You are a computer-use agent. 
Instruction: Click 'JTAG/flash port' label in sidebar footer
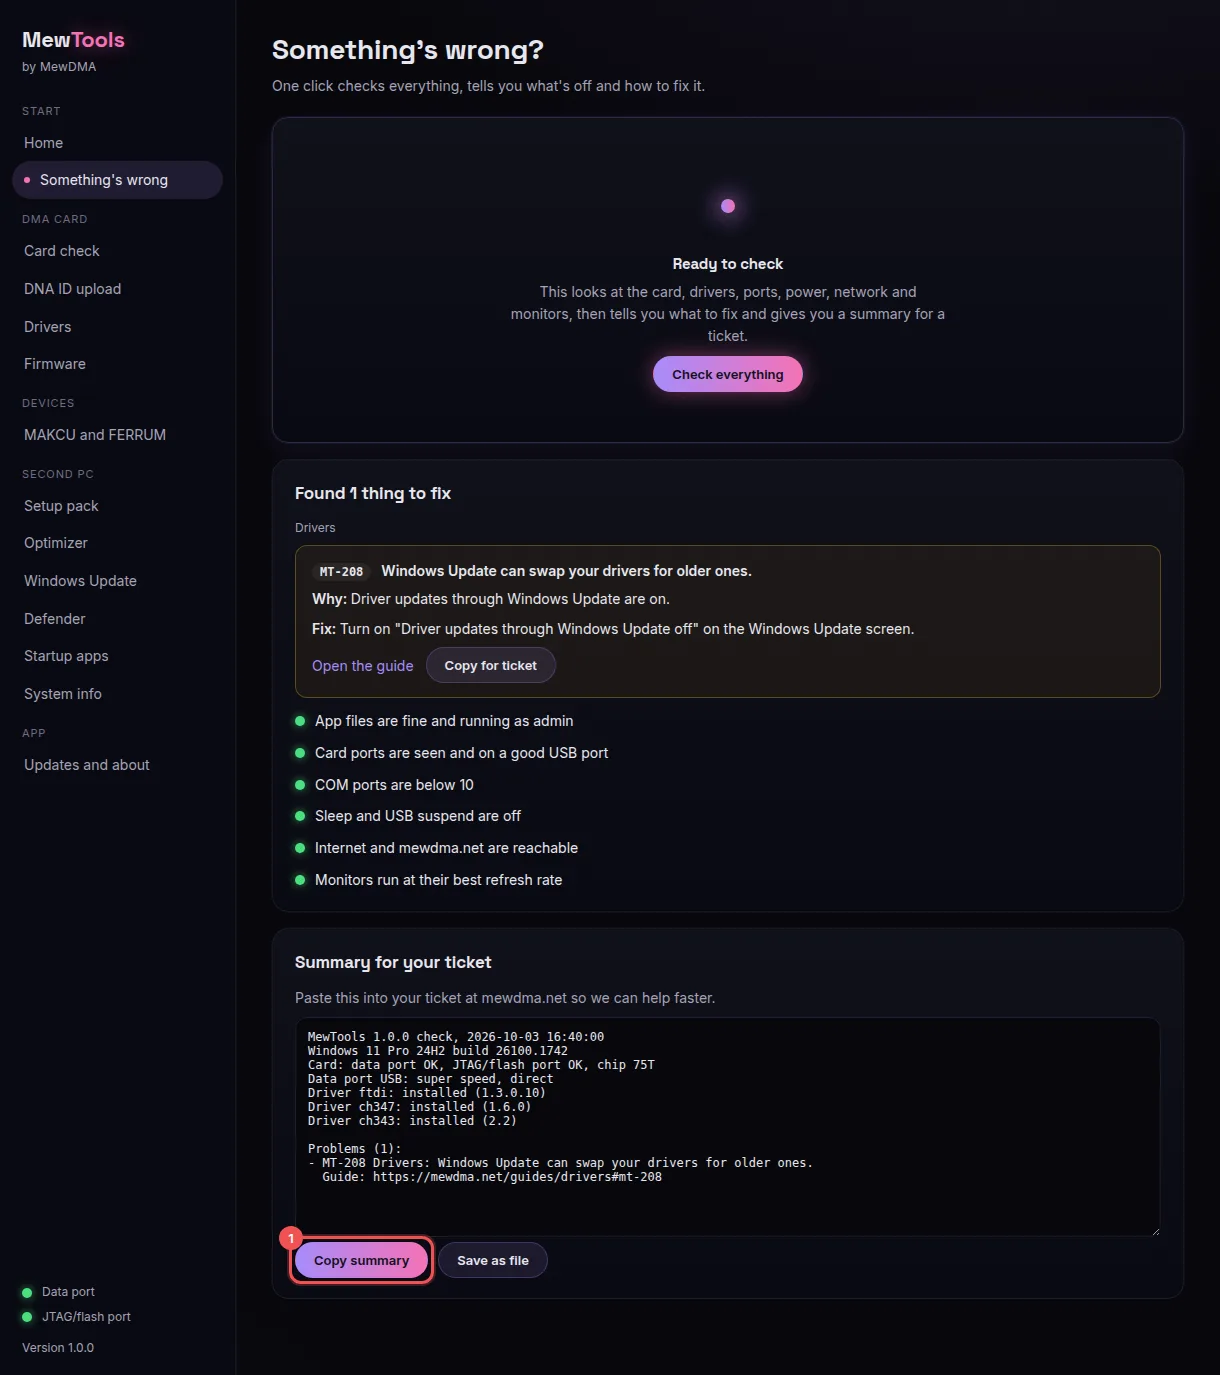click(86, 1317)
